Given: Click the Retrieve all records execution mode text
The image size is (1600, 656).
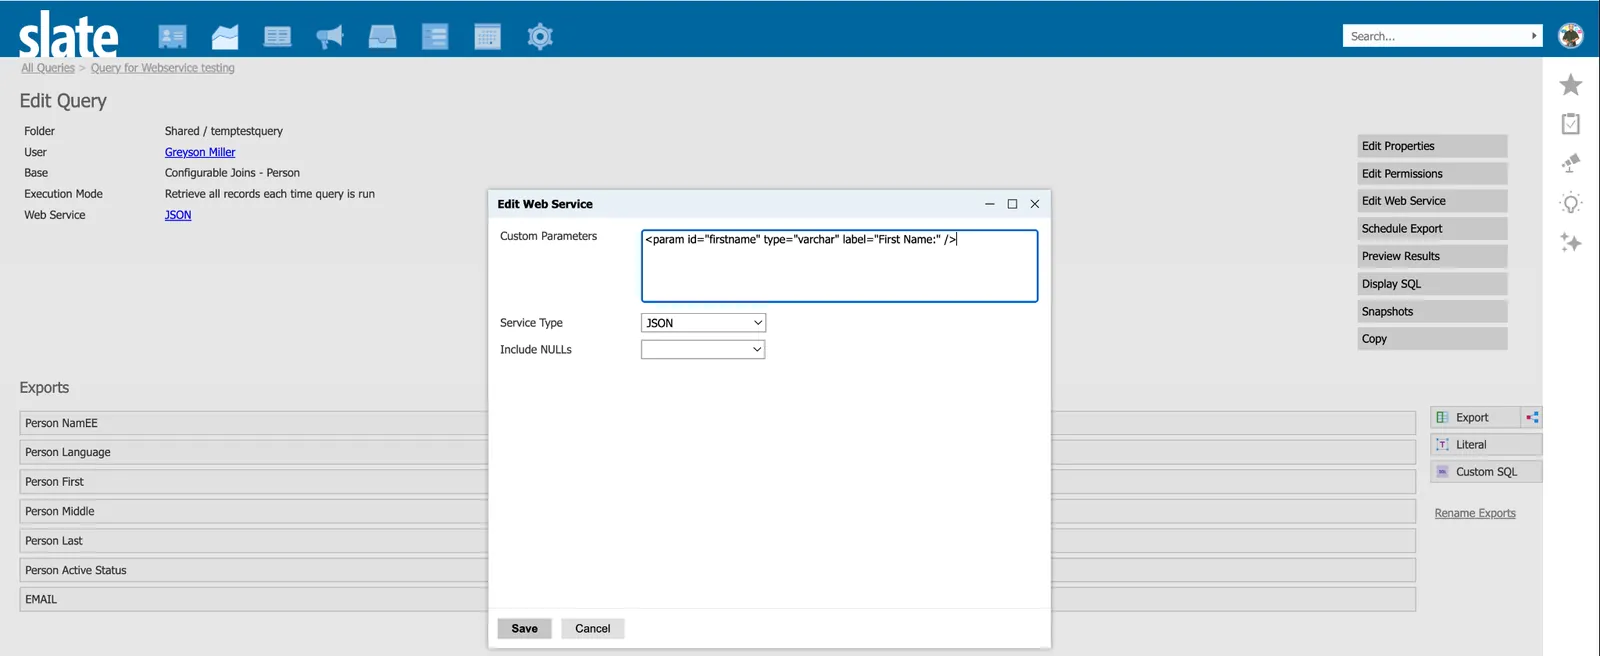Looking at the screenshot, I should 270,194.
